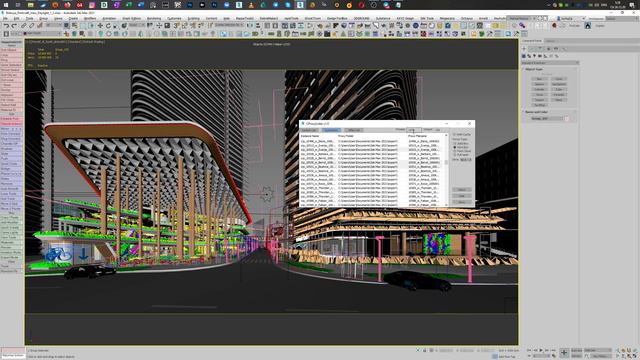
Task: Click Windows Start button in taskbar
Action: tap(6, 5)
